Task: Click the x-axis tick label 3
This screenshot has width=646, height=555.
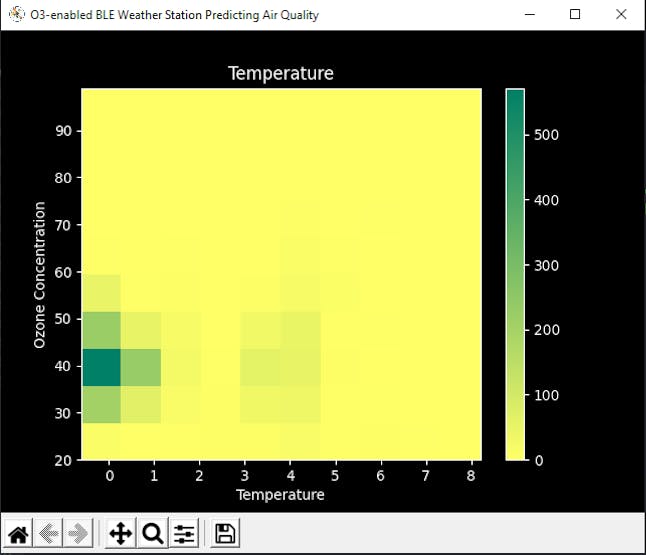Action: pos(245,476)
